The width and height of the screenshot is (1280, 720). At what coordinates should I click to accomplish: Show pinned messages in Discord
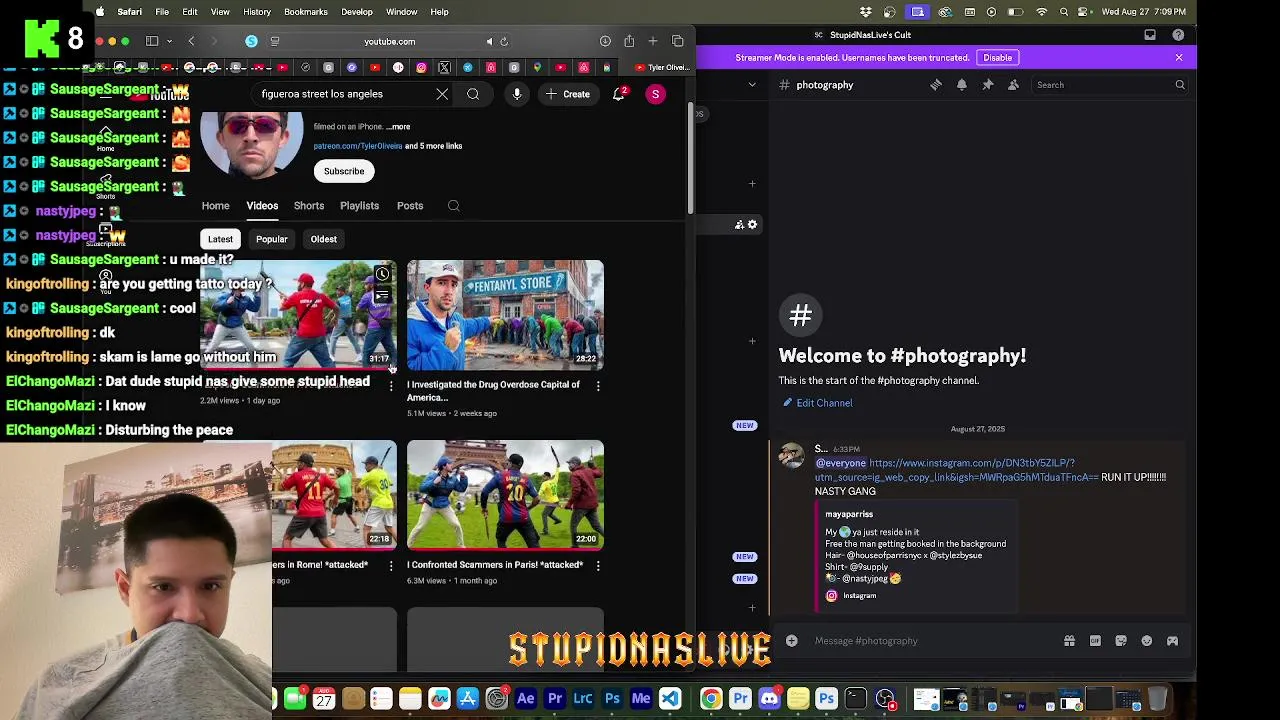pos(988,85)
